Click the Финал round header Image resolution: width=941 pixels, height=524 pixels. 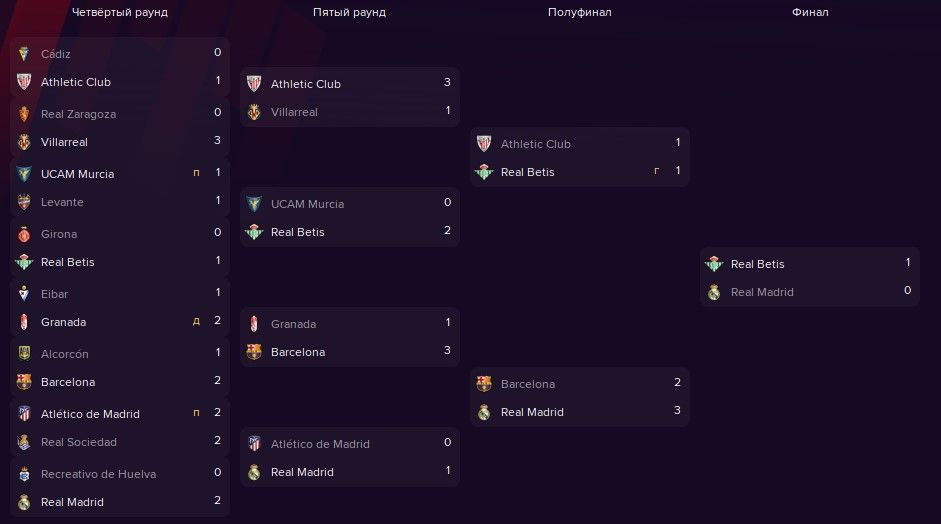pyautogui.click(x=810, y=12)
